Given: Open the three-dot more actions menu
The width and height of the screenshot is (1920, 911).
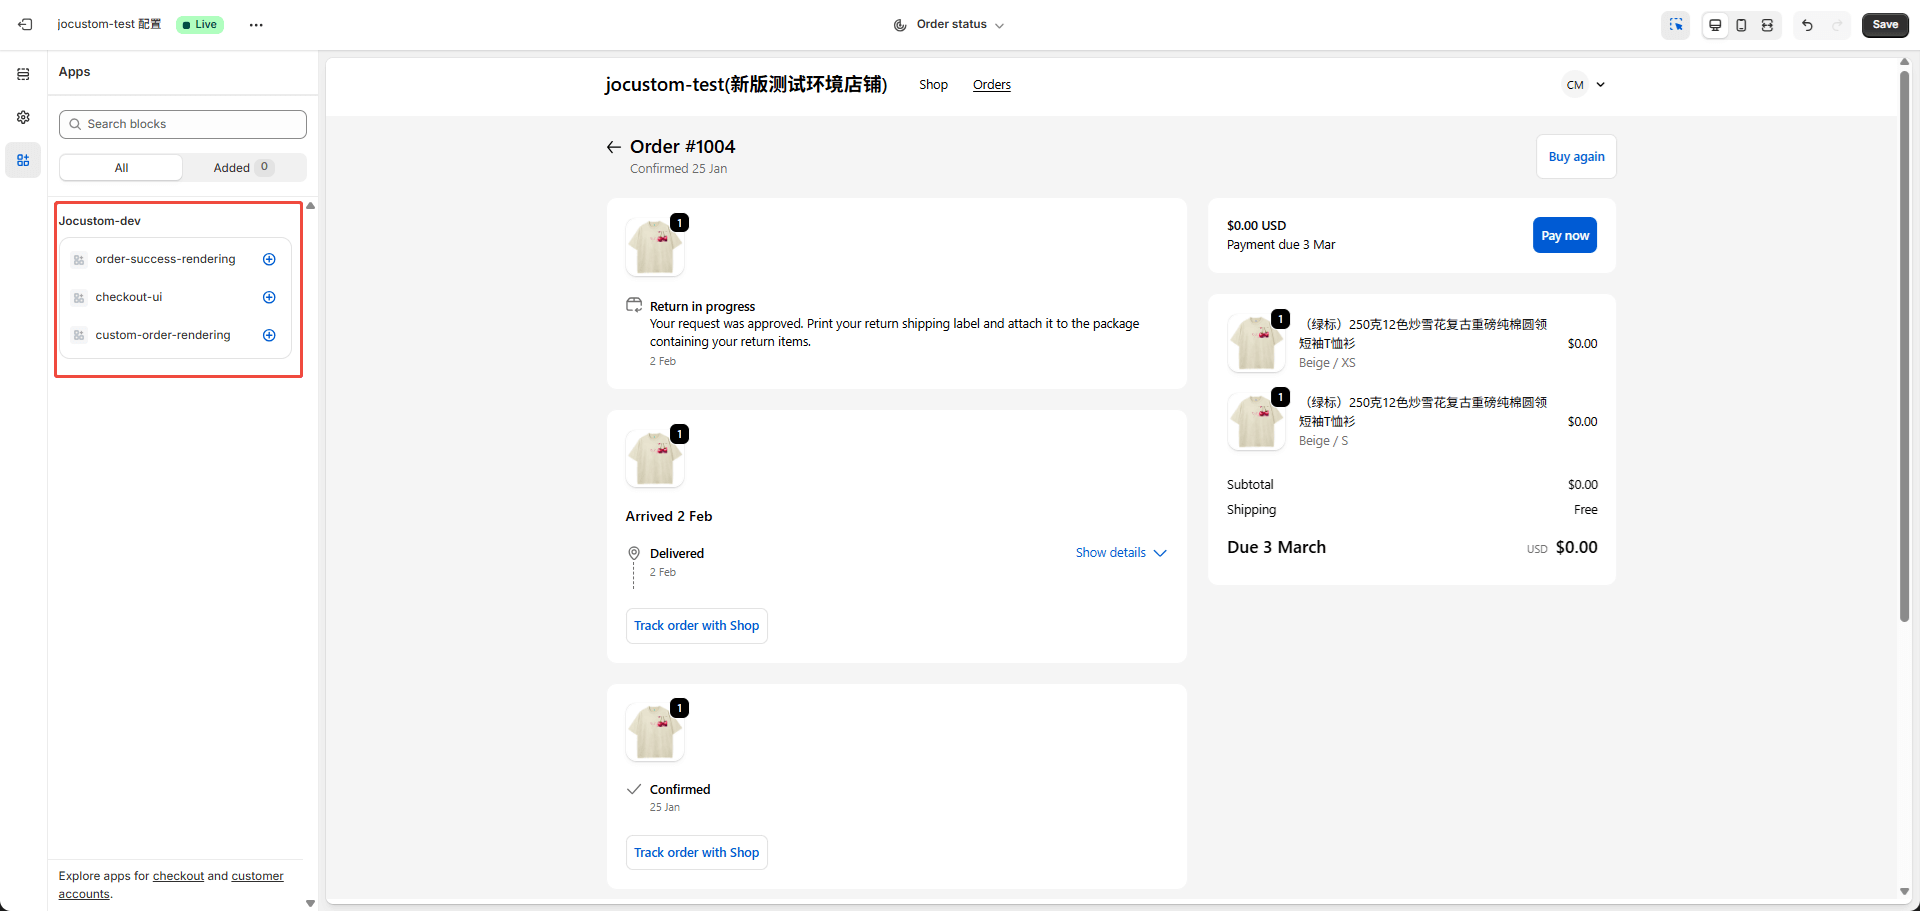Looking at the screenshot, I should (x=256, y=25).
